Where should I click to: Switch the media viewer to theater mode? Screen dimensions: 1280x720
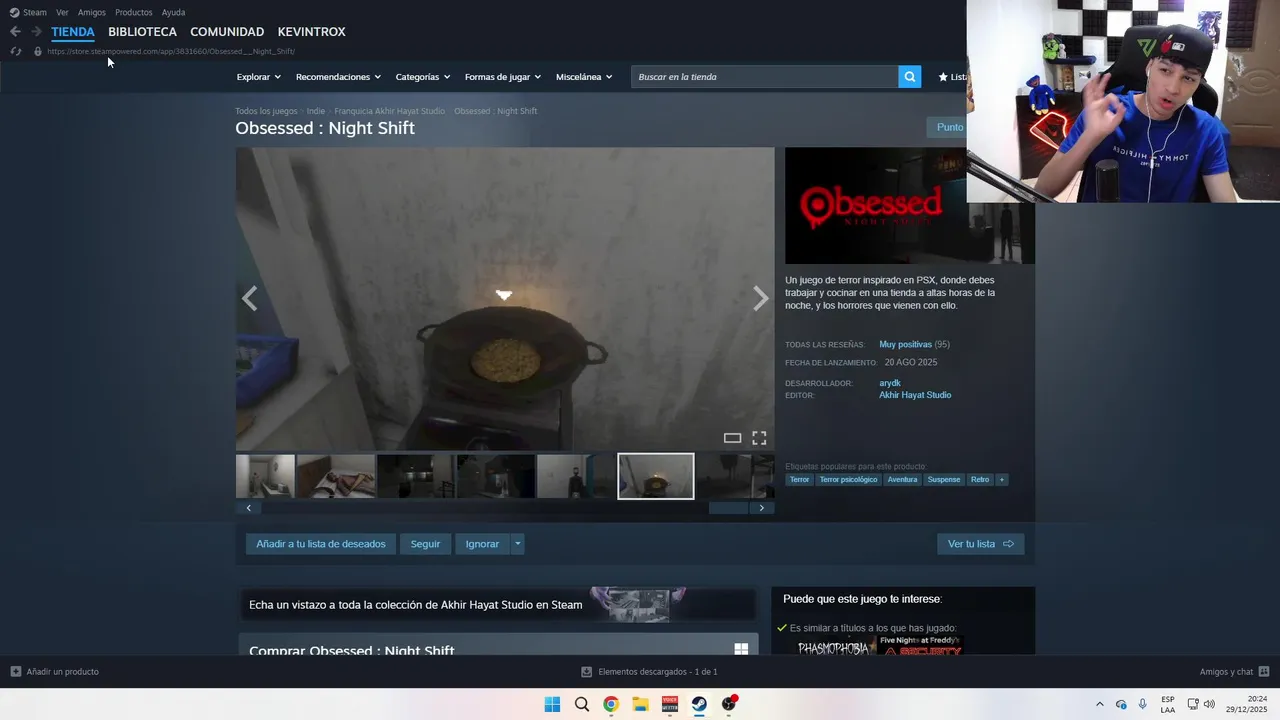[x=732, y=438]
